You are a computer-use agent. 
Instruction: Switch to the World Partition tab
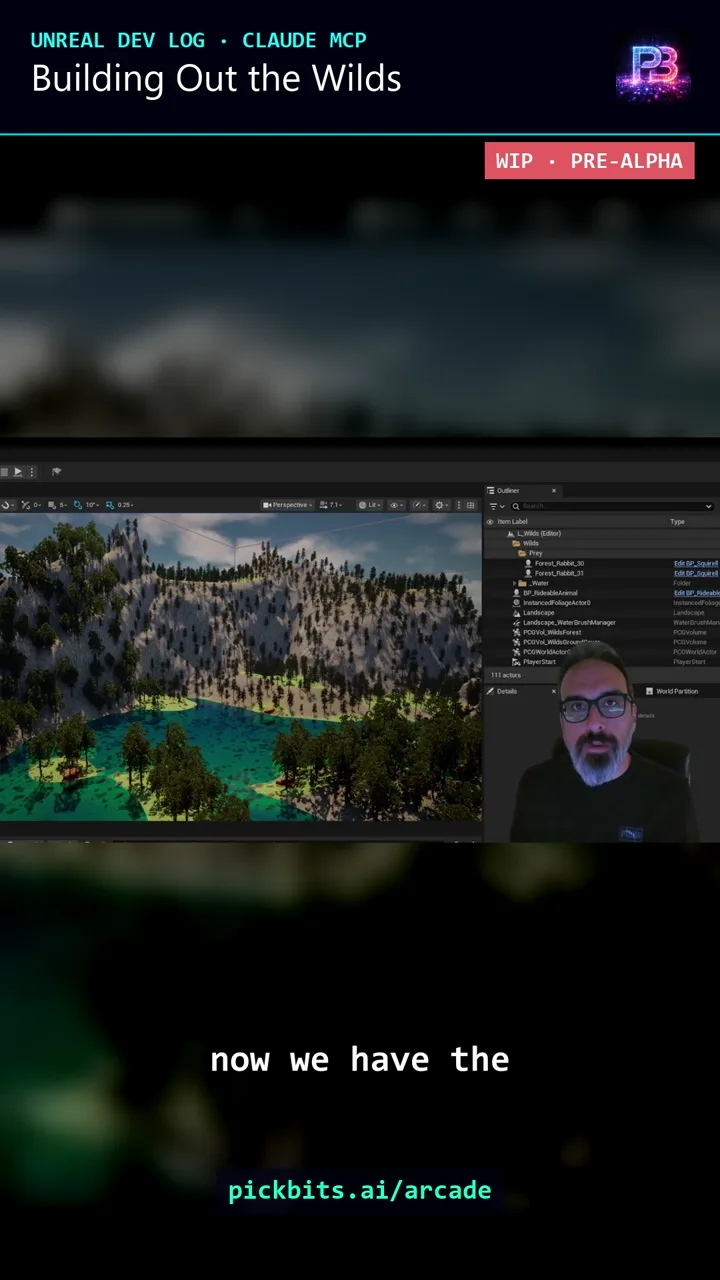pos(672,691)
